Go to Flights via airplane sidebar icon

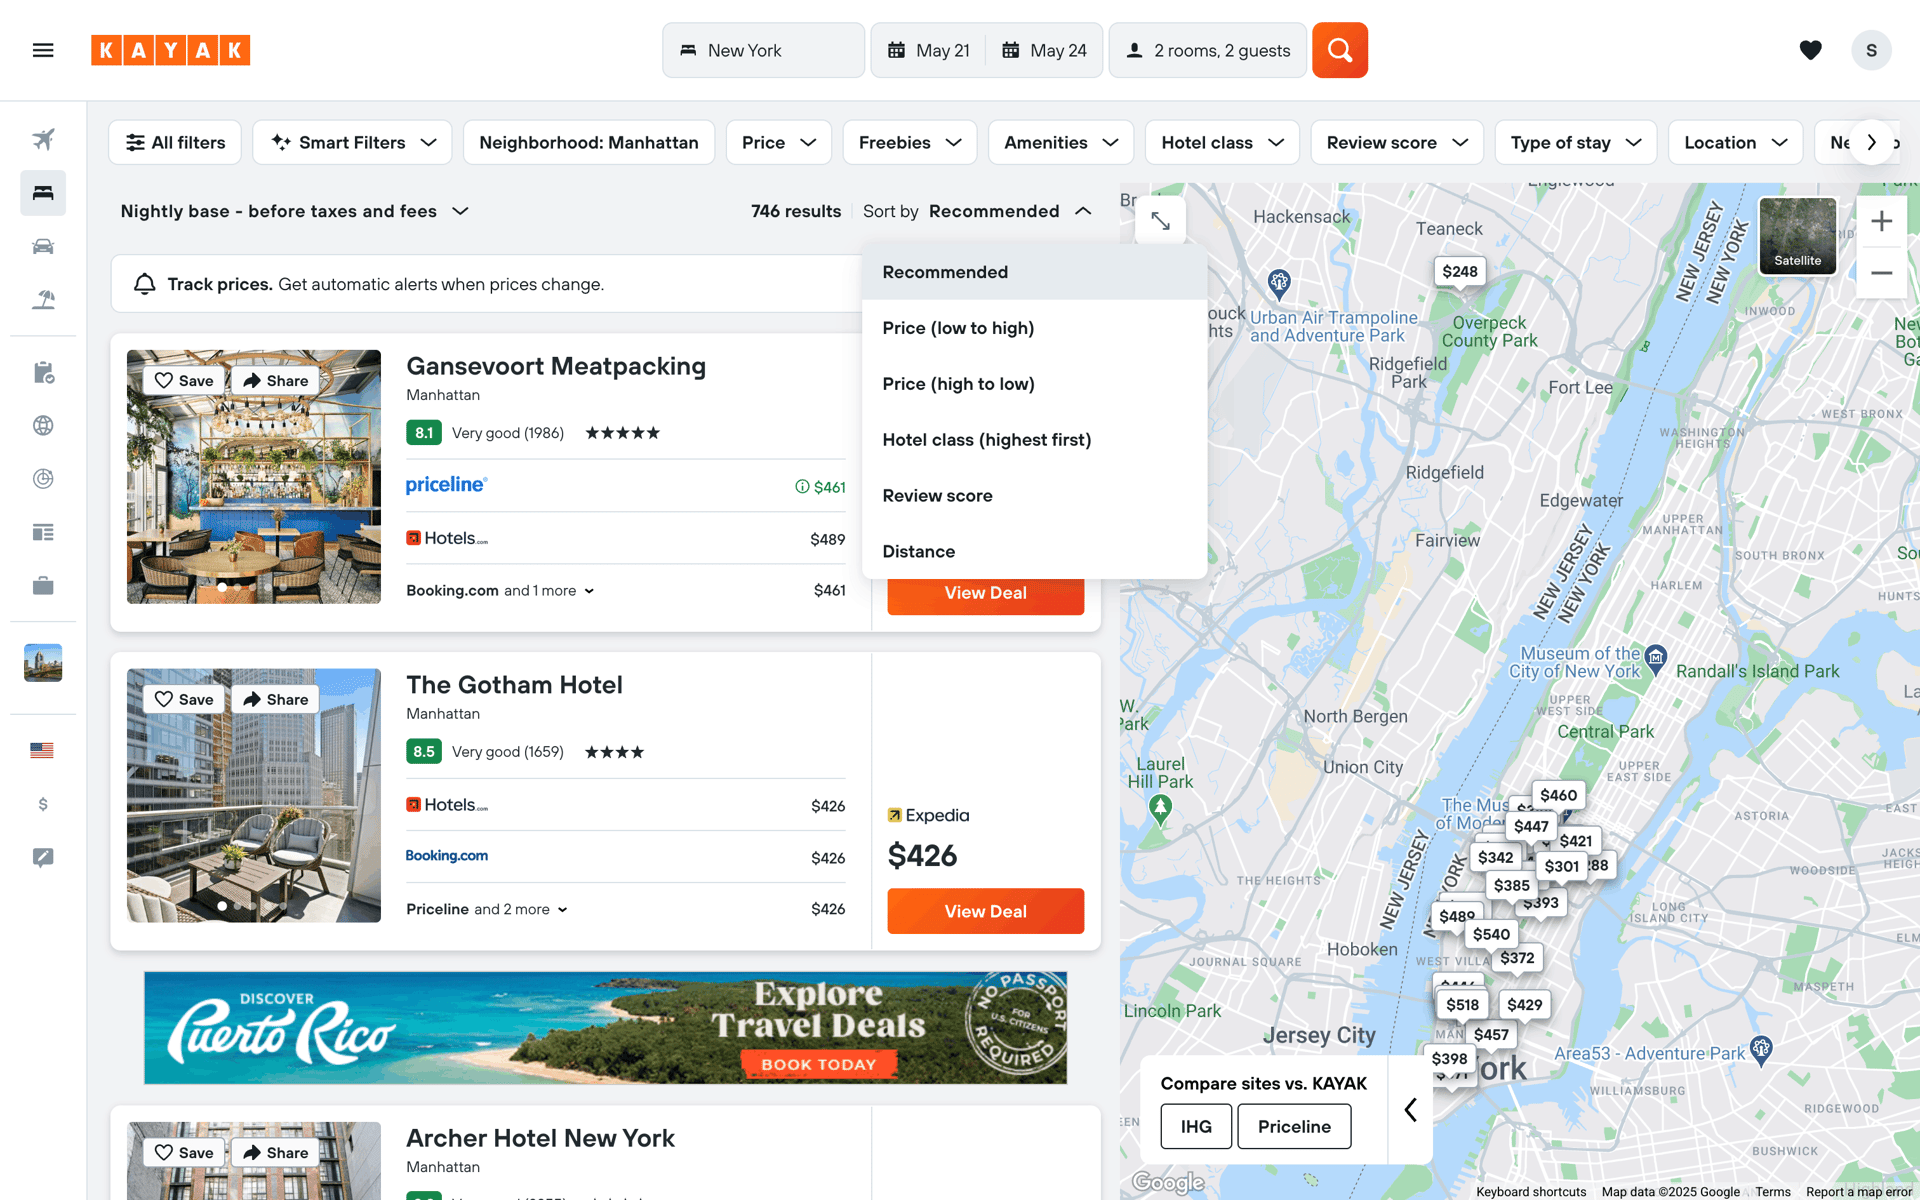43,139
